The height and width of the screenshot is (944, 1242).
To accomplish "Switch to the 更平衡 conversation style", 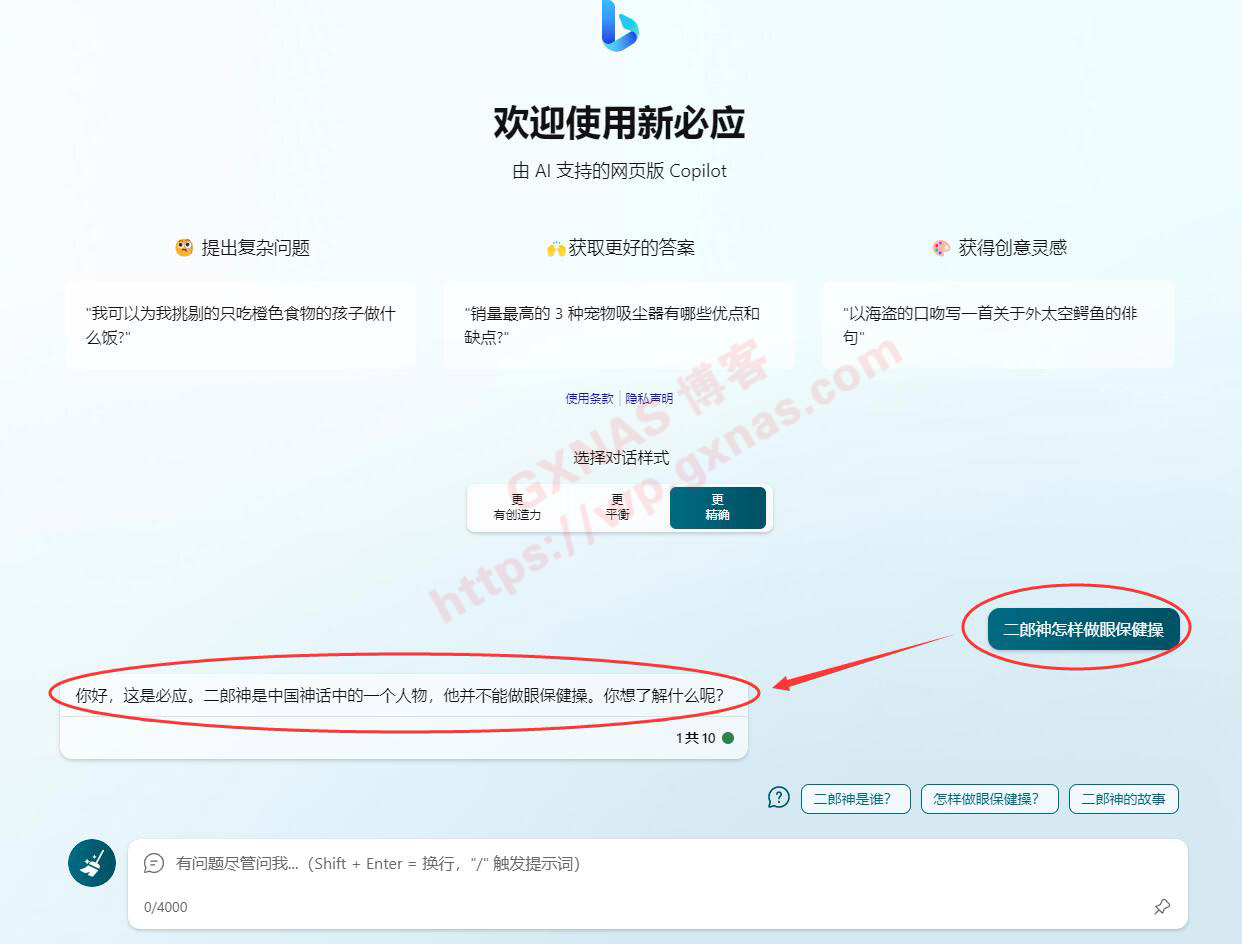I will coord(617,508).
